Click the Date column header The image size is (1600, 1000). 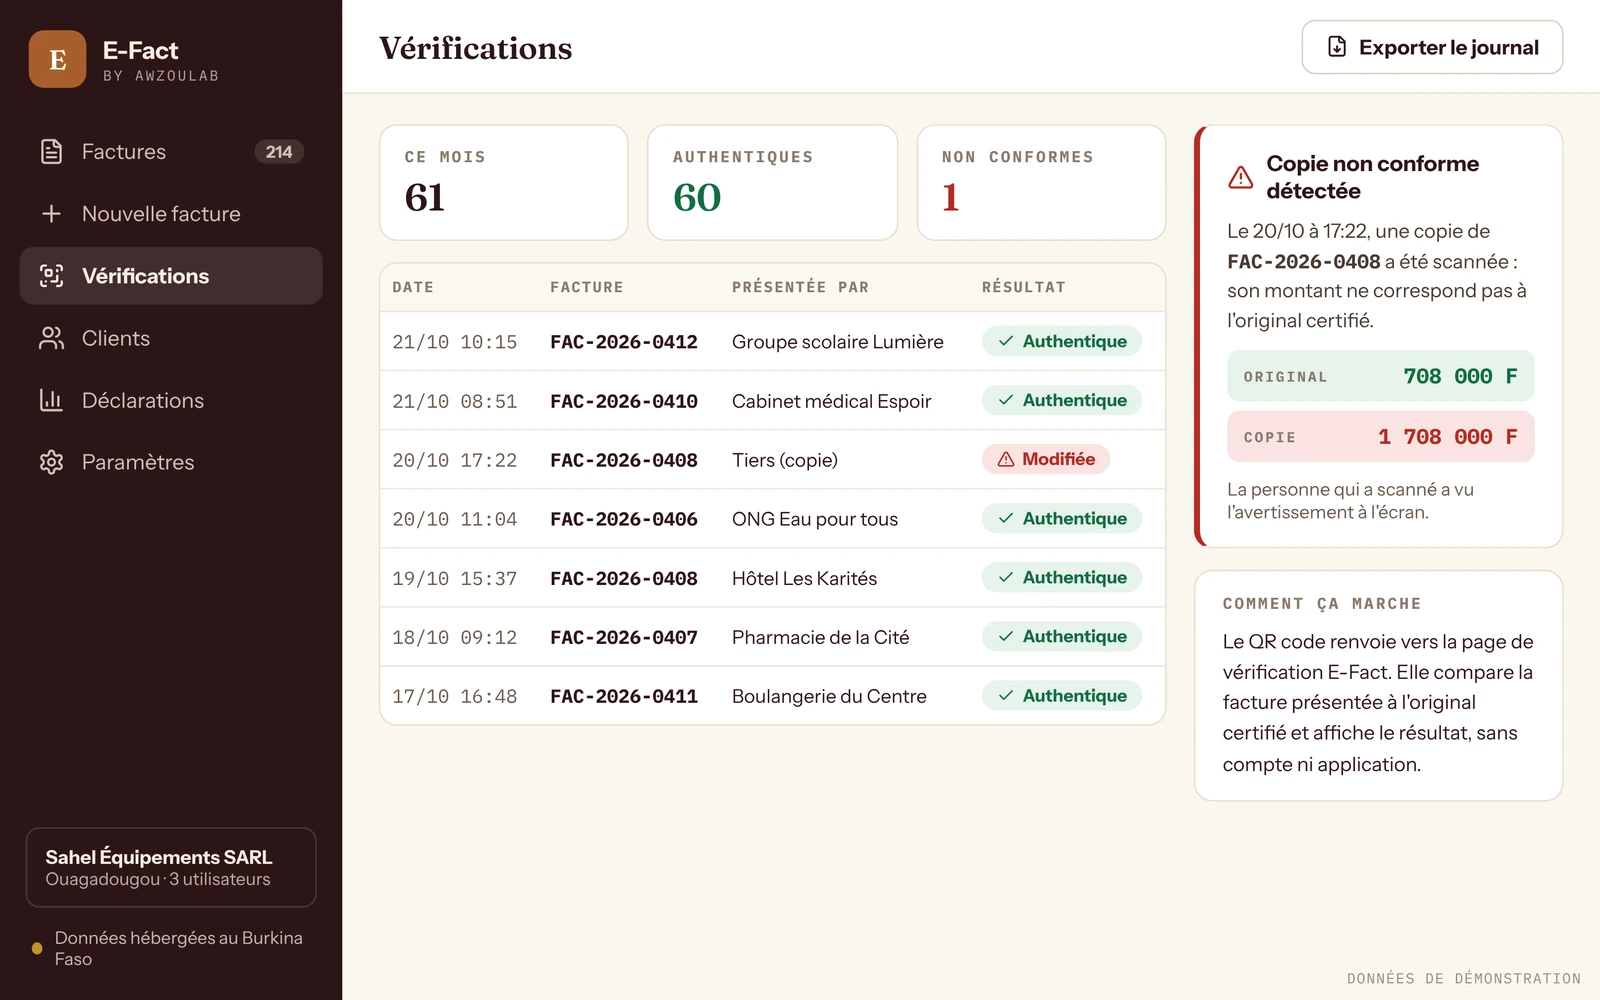click(413, 287)
